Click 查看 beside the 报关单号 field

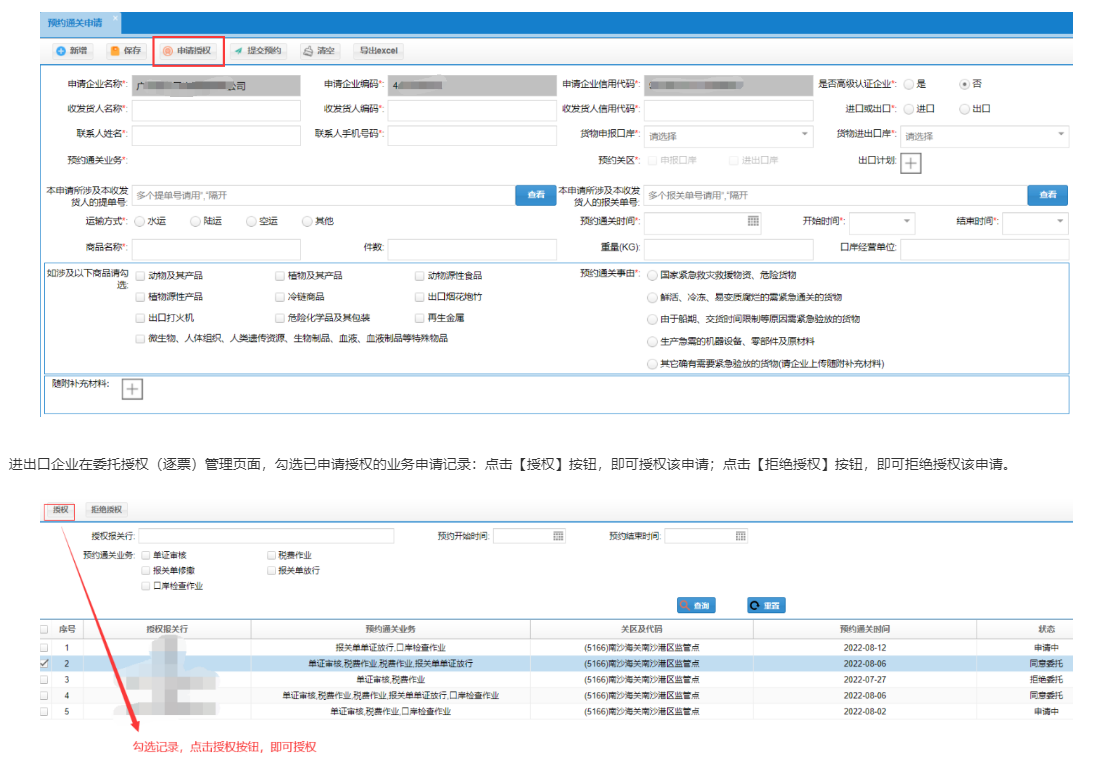tap(1047, 195)
